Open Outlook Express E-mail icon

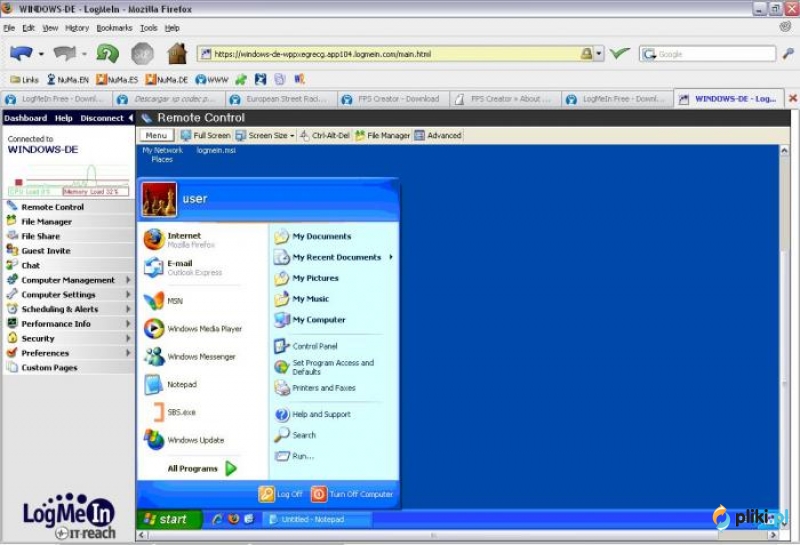154,267
